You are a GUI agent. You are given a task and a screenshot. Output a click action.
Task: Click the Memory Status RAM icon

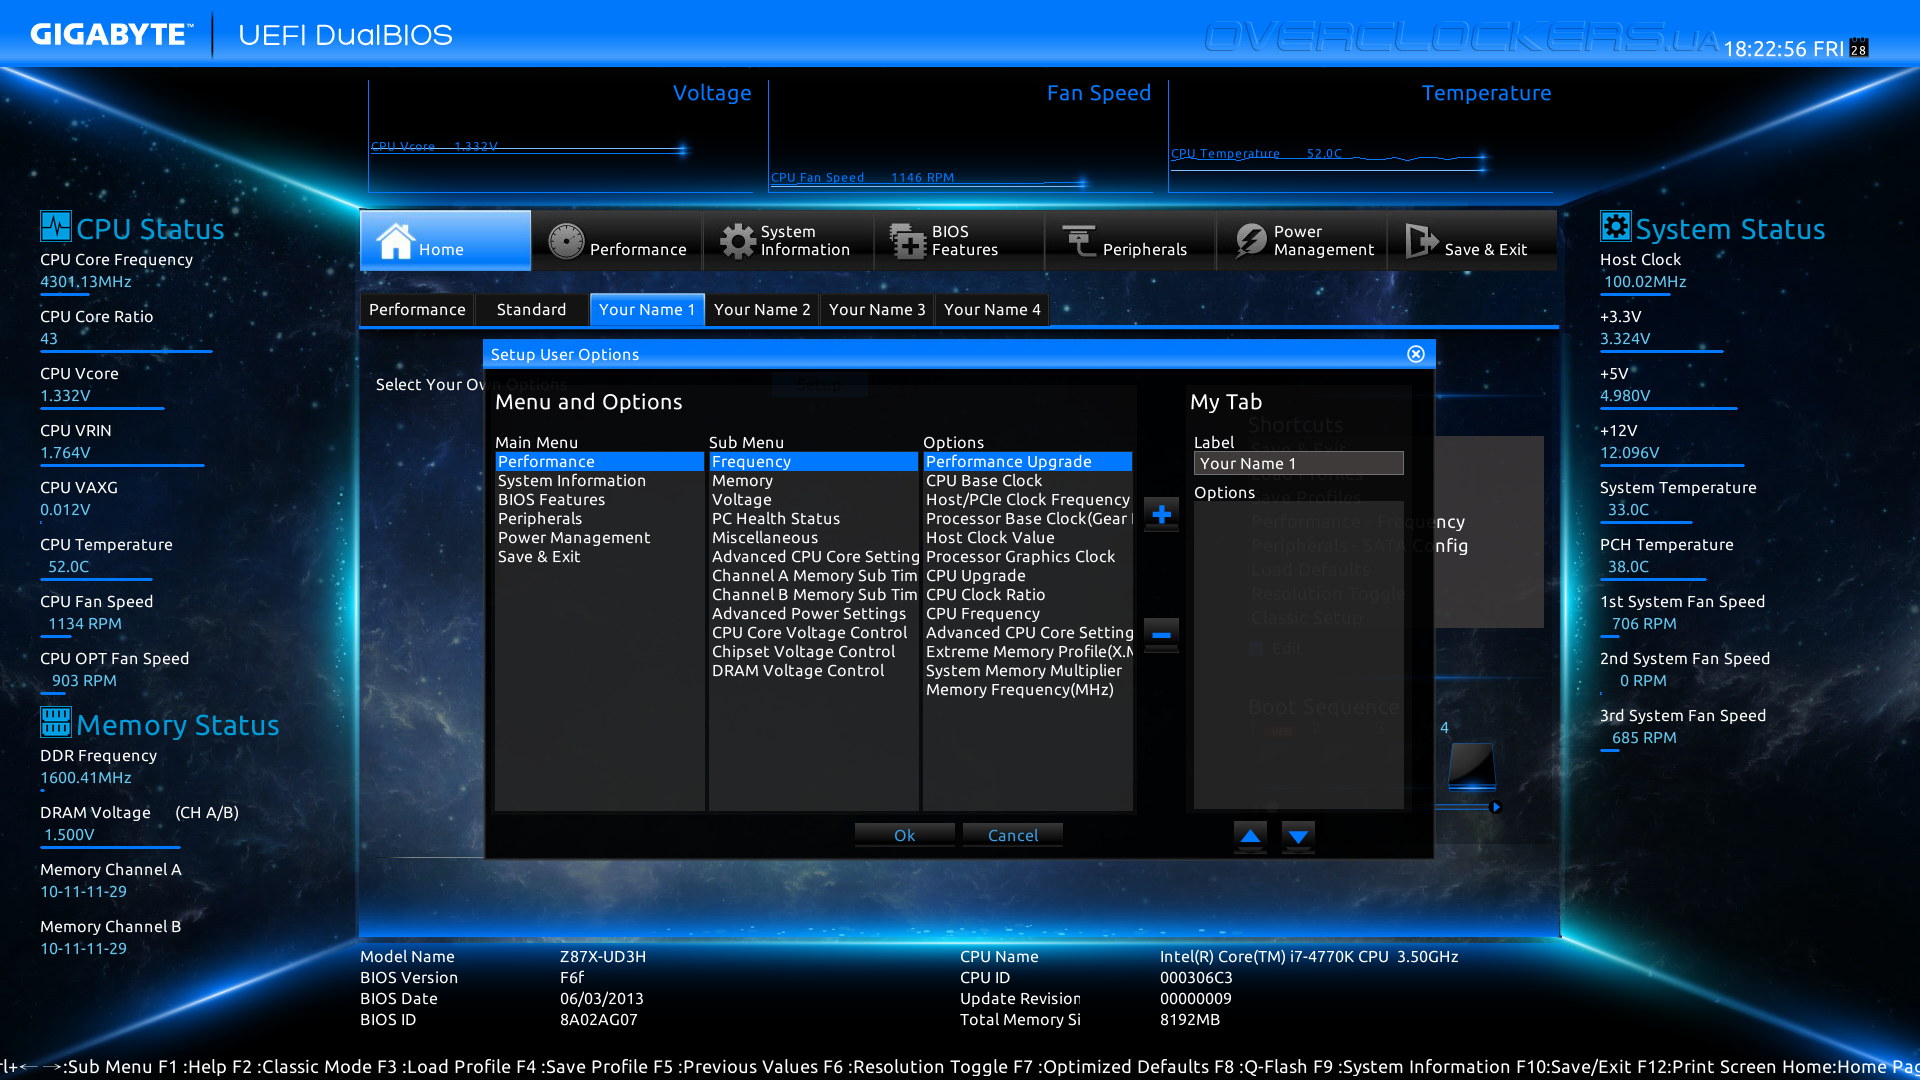pos(56,721)
